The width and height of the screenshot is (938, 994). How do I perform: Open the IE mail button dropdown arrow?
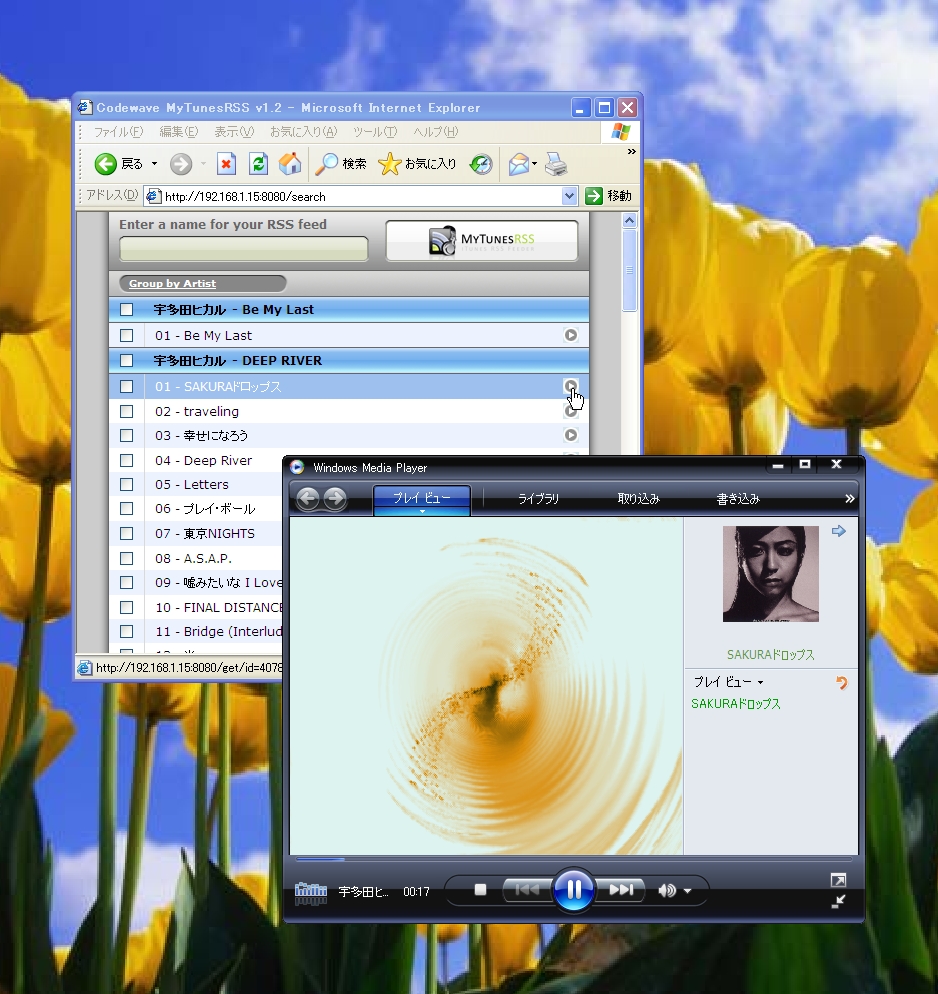click(534, 164)
